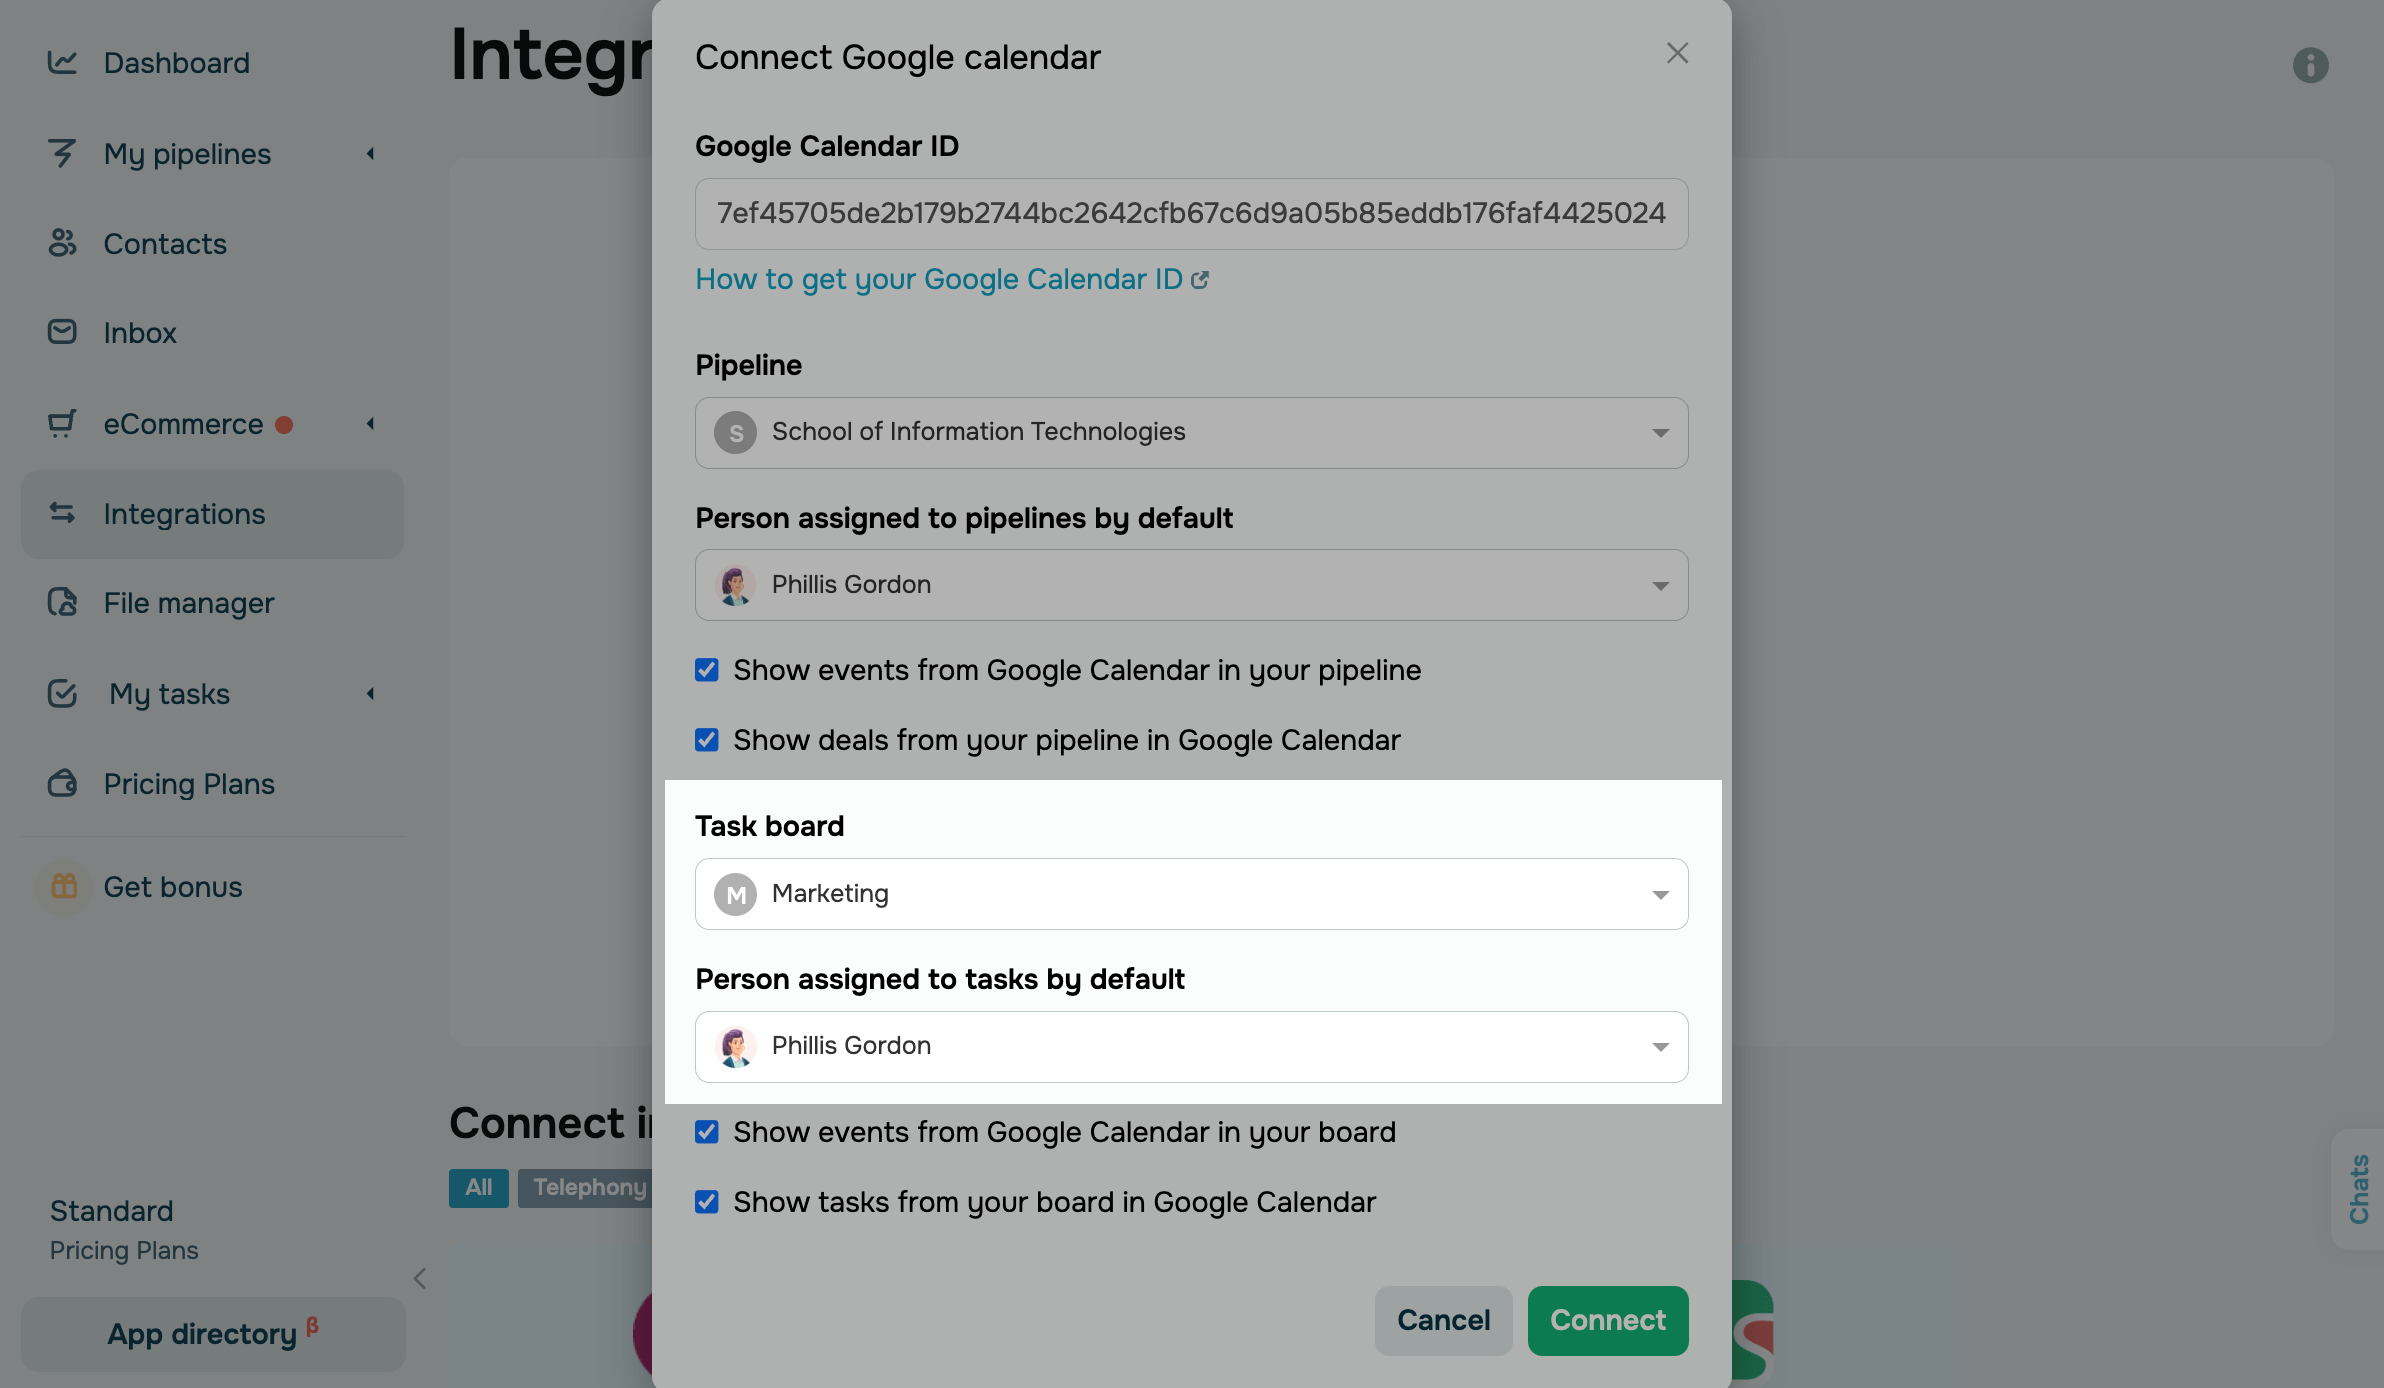Click the Pricing Plans wallet icon
The height and width of the screenshot is (1388, 2384).
tap(62, 783)
